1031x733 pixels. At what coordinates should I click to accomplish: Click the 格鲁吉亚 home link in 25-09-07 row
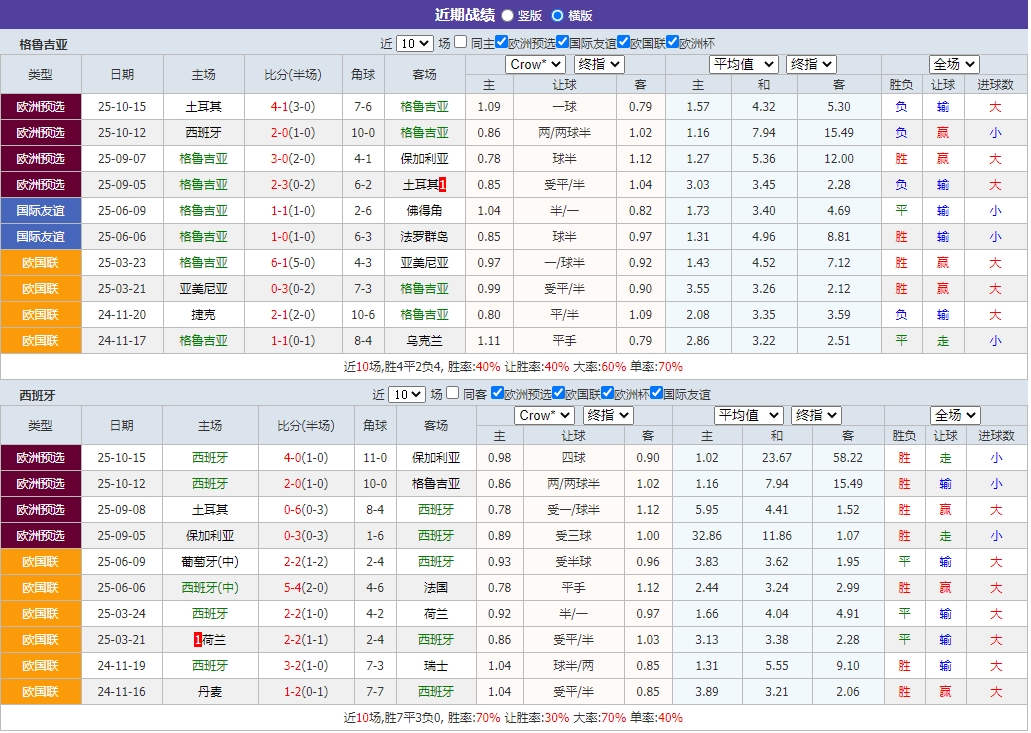point(207,159)
